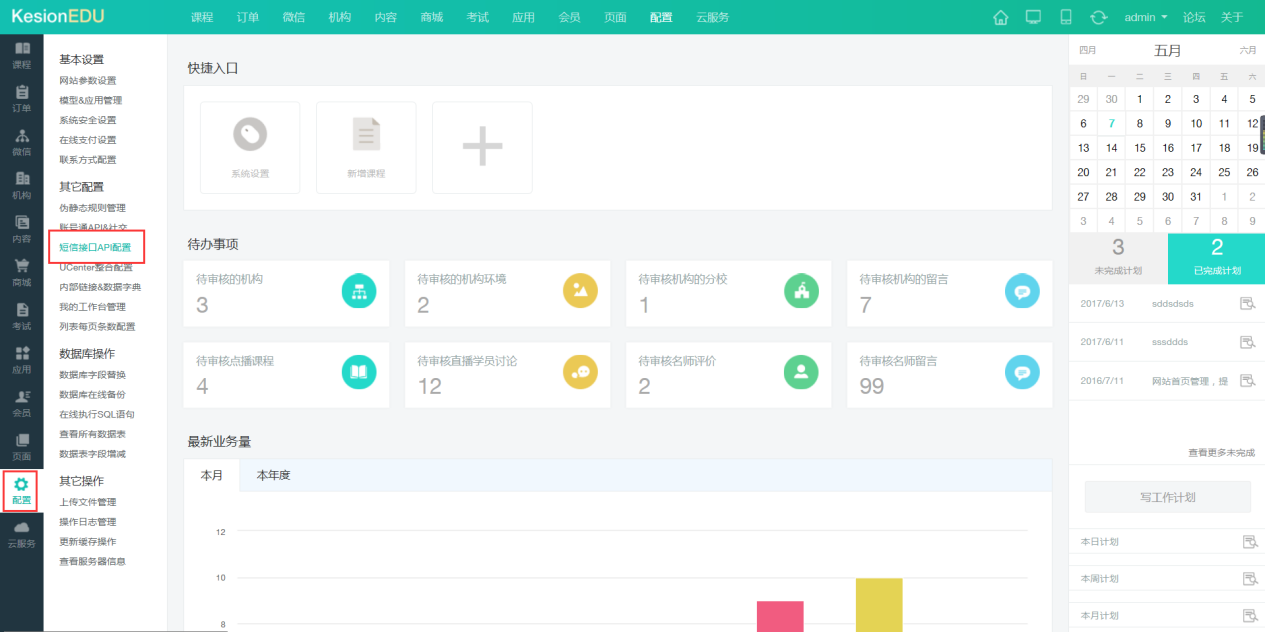Select the 商城 cart icon in sidebar
1265x632 pixels.
[21, 272]
